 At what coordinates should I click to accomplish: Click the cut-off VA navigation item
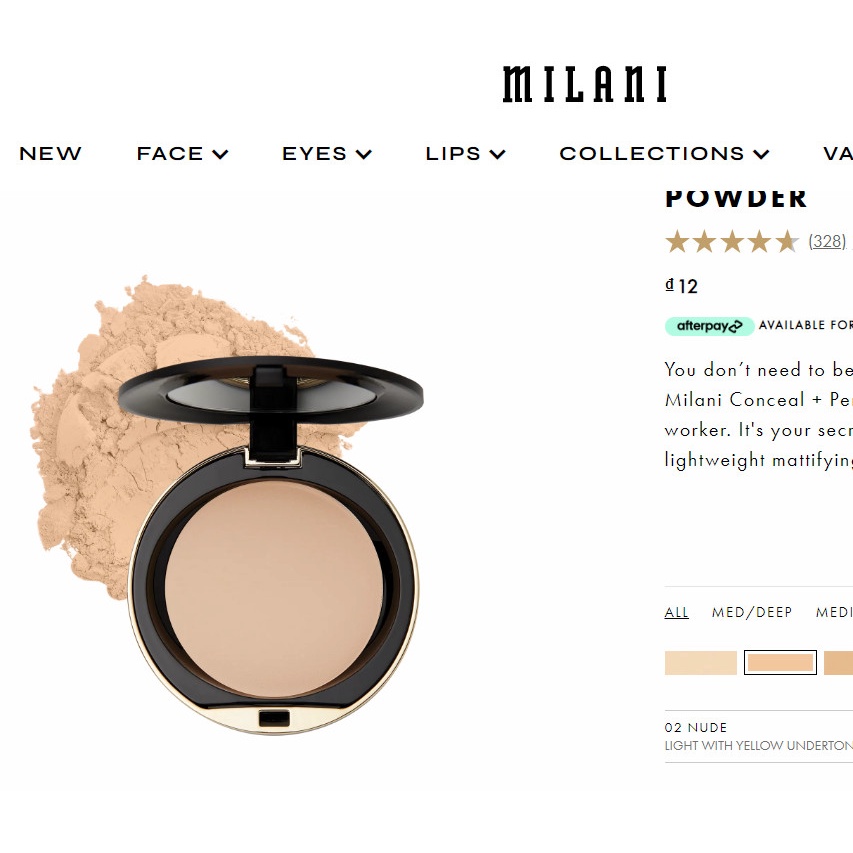tap(838, 154)
